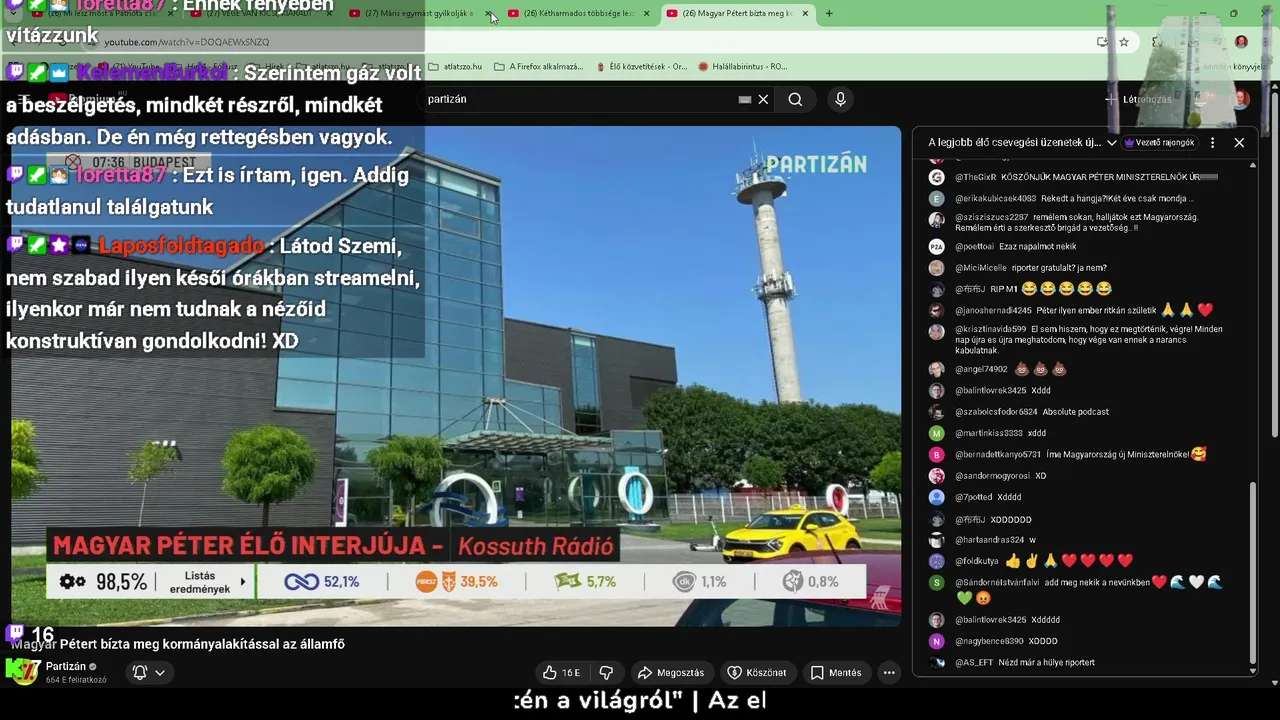This screenshot has height=720, width=1280.
Task: Open the on-screen keyboard icon in search box
Action: pos(744,99)
